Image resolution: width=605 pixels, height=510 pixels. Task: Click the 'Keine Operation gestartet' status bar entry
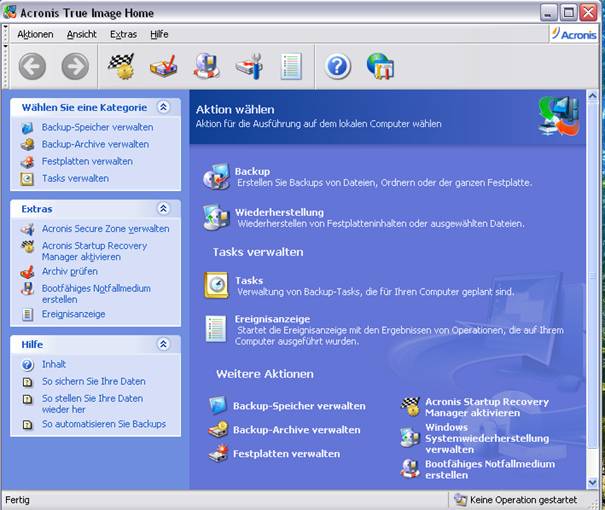(517, 500)
